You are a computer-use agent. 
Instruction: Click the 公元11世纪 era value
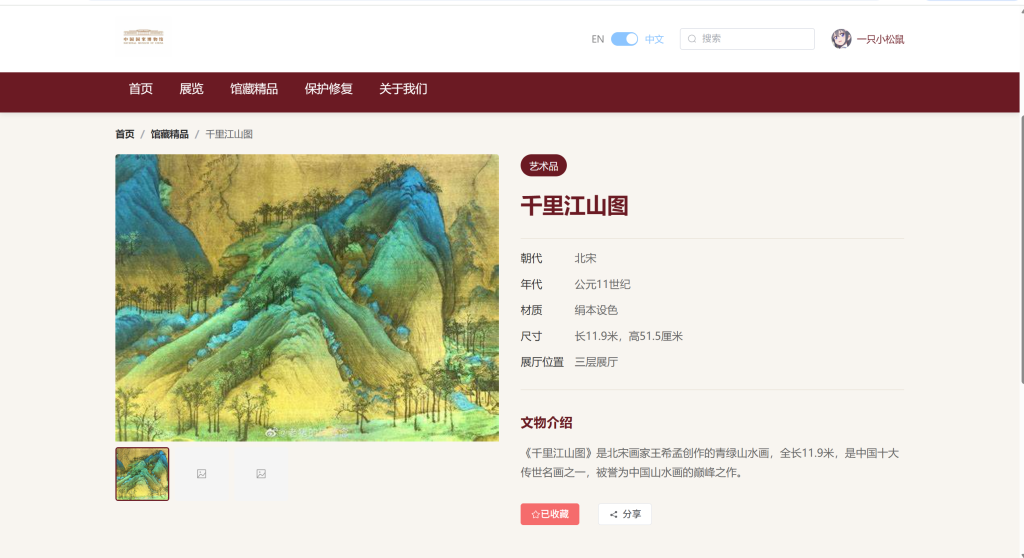[602, 284]
